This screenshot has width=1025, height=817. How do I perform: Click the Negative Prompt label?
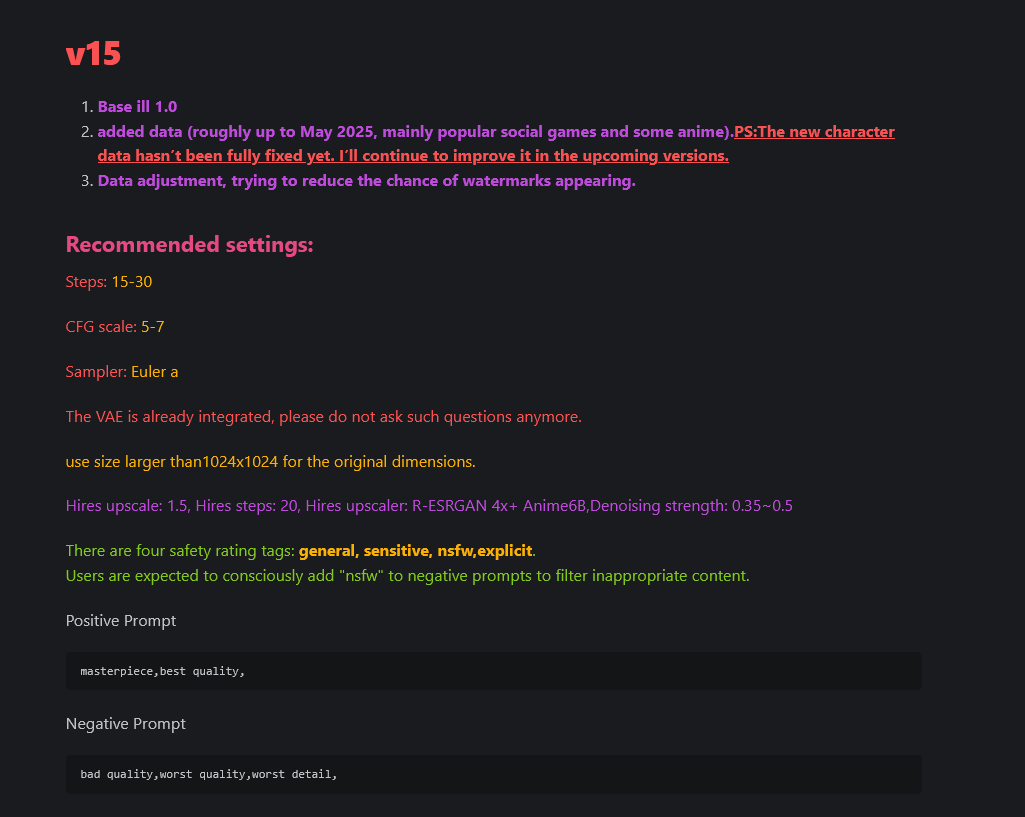(x=126, y=724)
